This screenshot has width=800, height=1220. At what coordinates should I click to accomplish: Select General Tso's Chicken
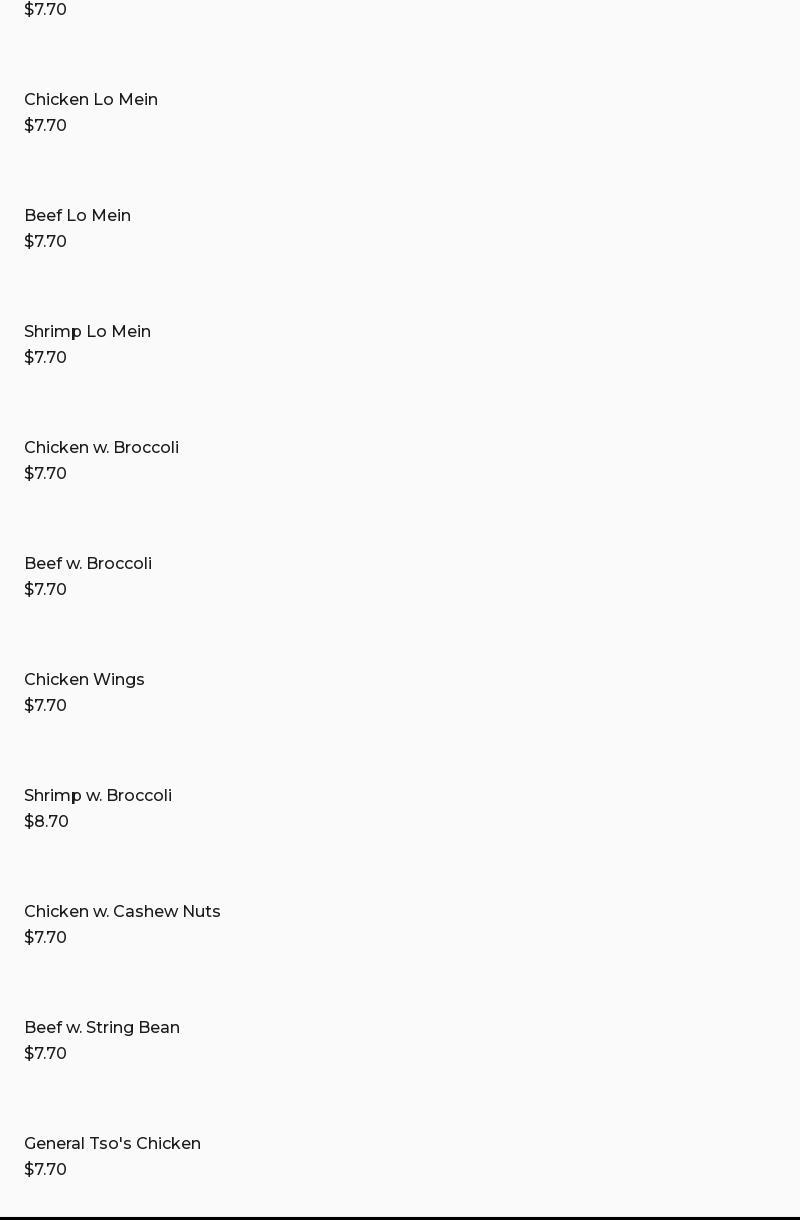[112, 1143]
